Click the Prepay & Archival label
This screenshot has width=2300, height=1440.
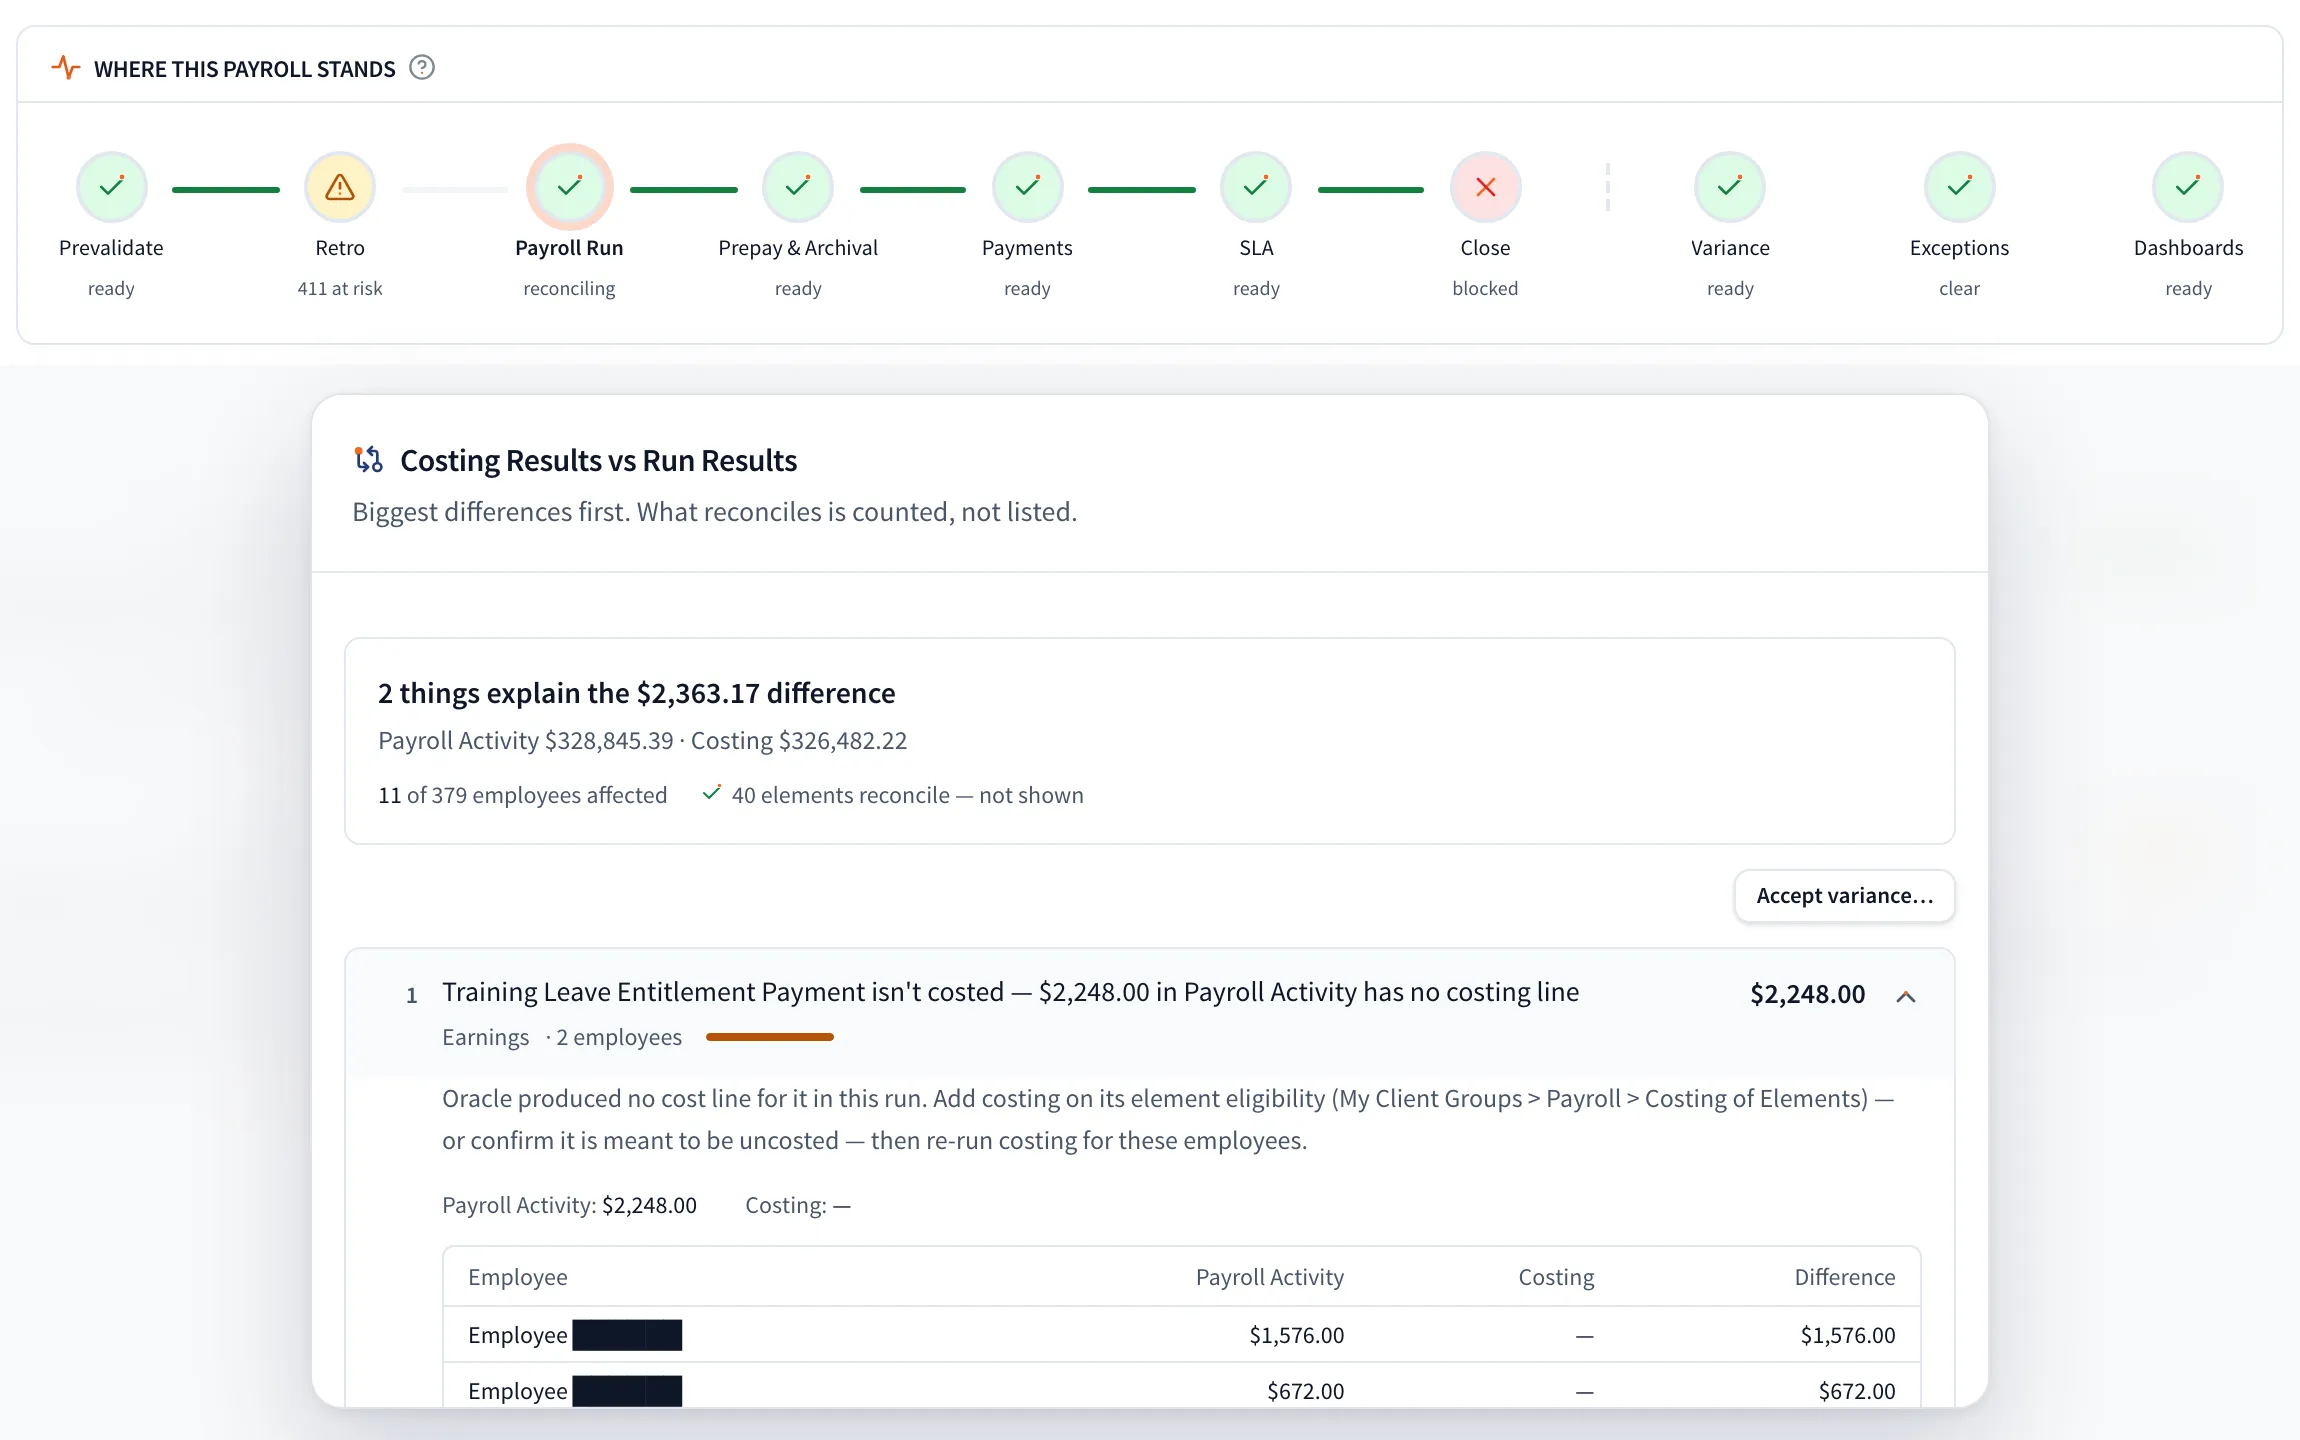[798, 248]
